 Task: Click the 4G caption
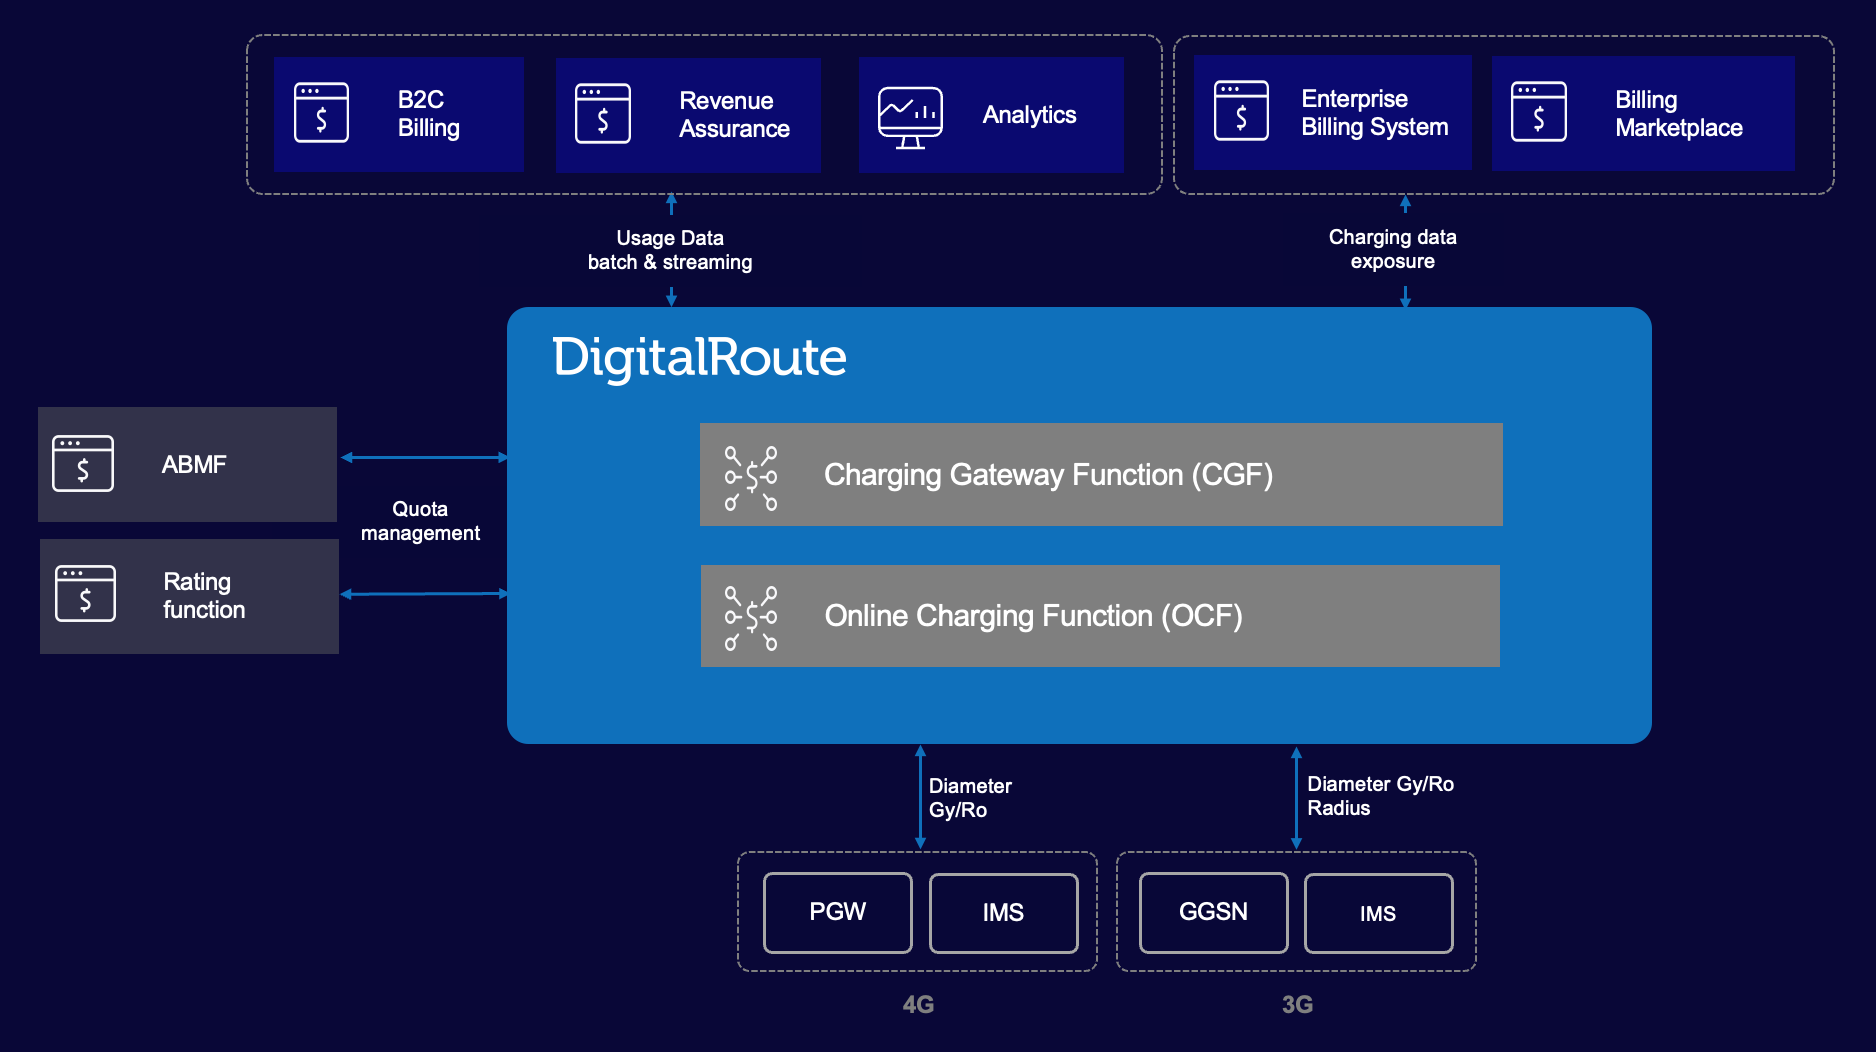[x=918, y=1005]
